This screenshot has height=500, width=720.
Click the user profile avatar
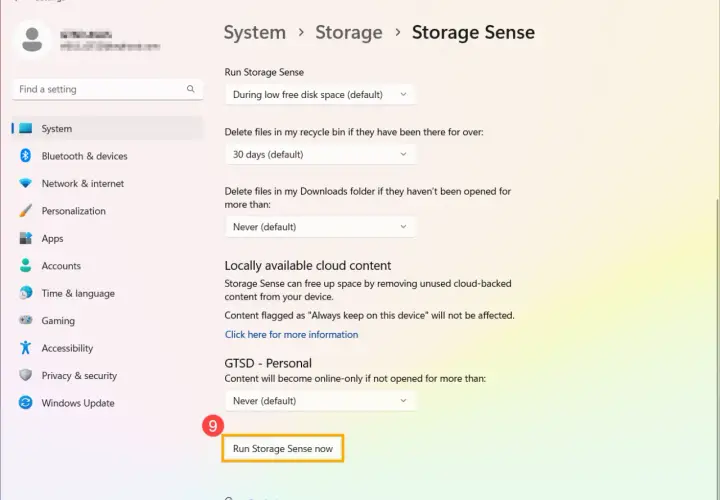32,39
